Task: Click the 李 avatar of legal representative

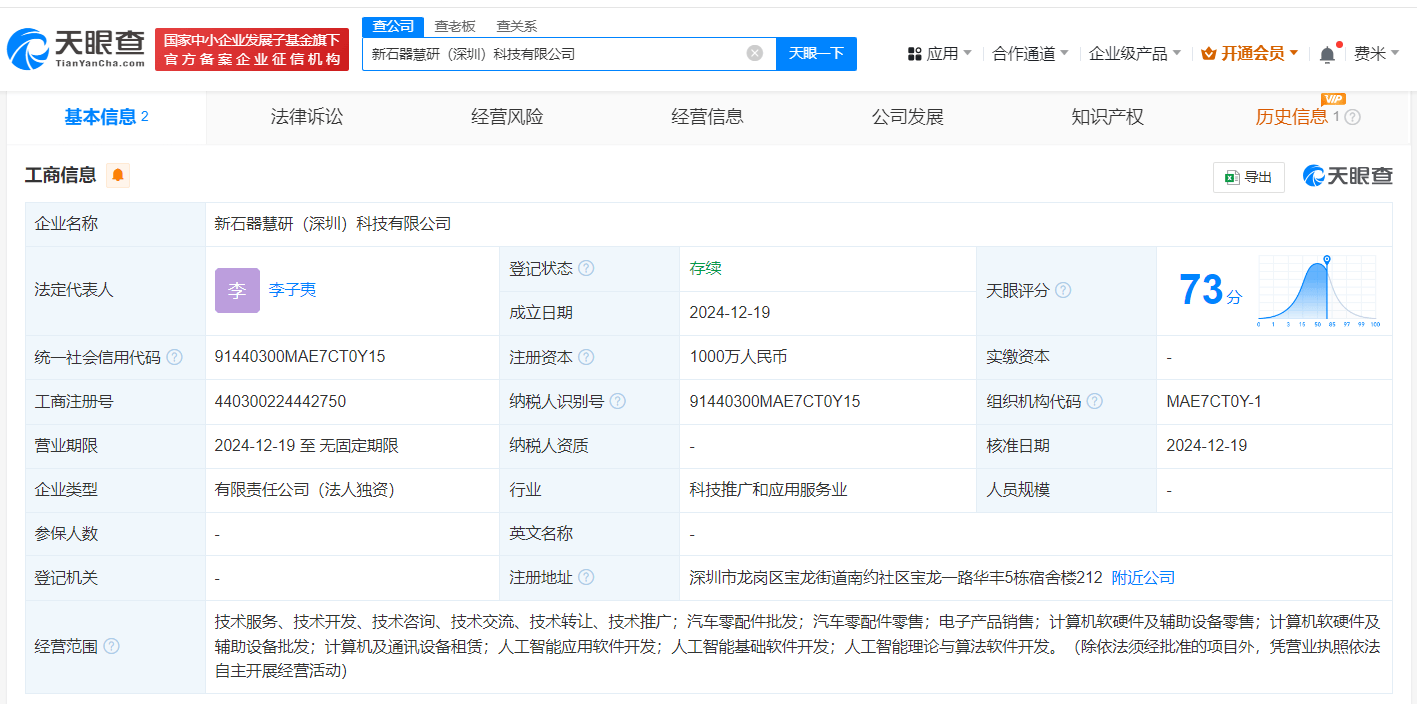Action: (x=237, y=290)
